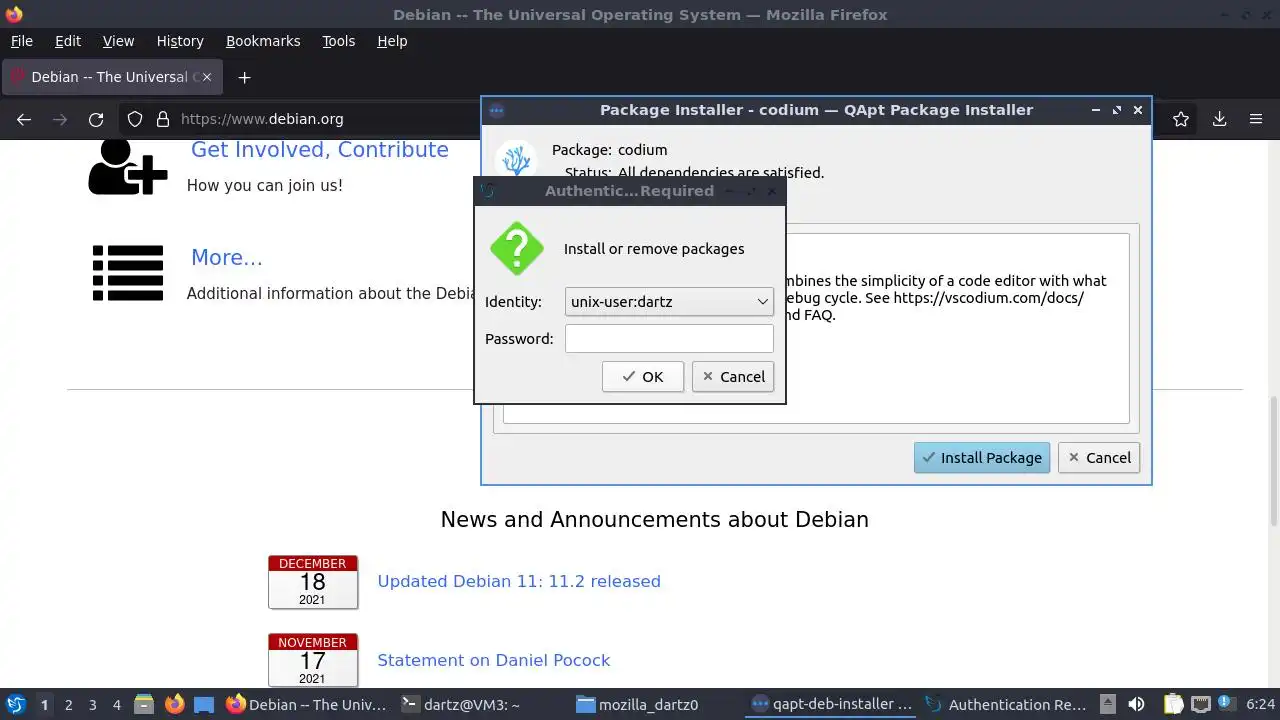Viewport: 1280px width, 720px height.
Task: Minimize the QApt Package Installer window
Action: click(1096, 110)
